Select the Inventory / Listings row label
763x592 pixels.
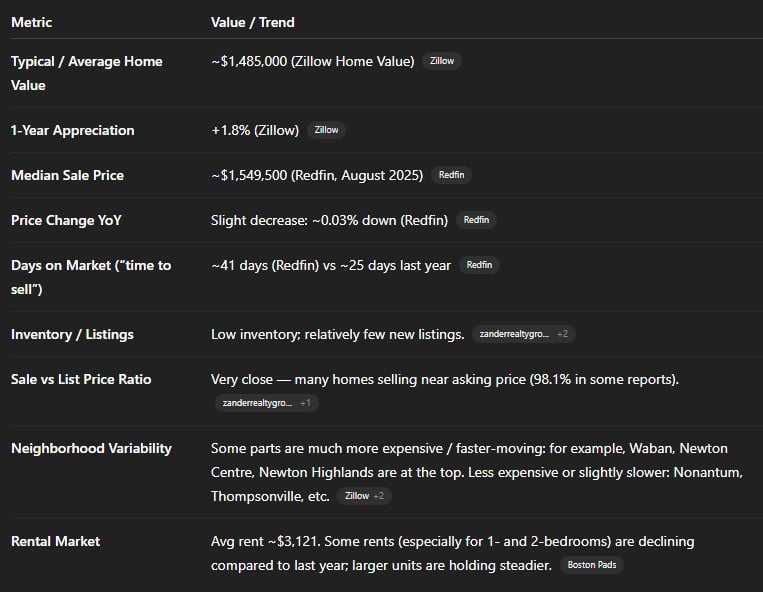[x=72, y=334]
